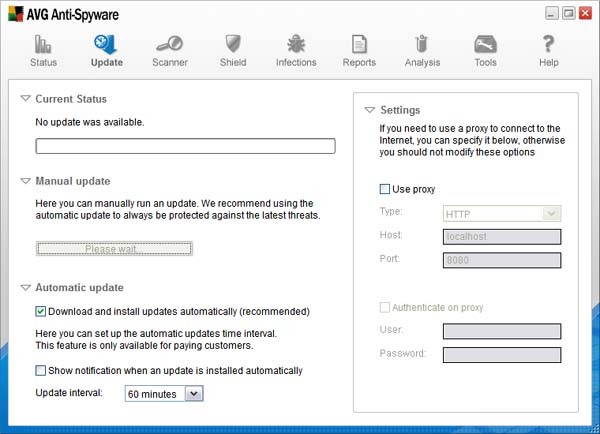Open the Infections bug icon
This screenshot has height=434, width=600.
[x=296, y=44]
